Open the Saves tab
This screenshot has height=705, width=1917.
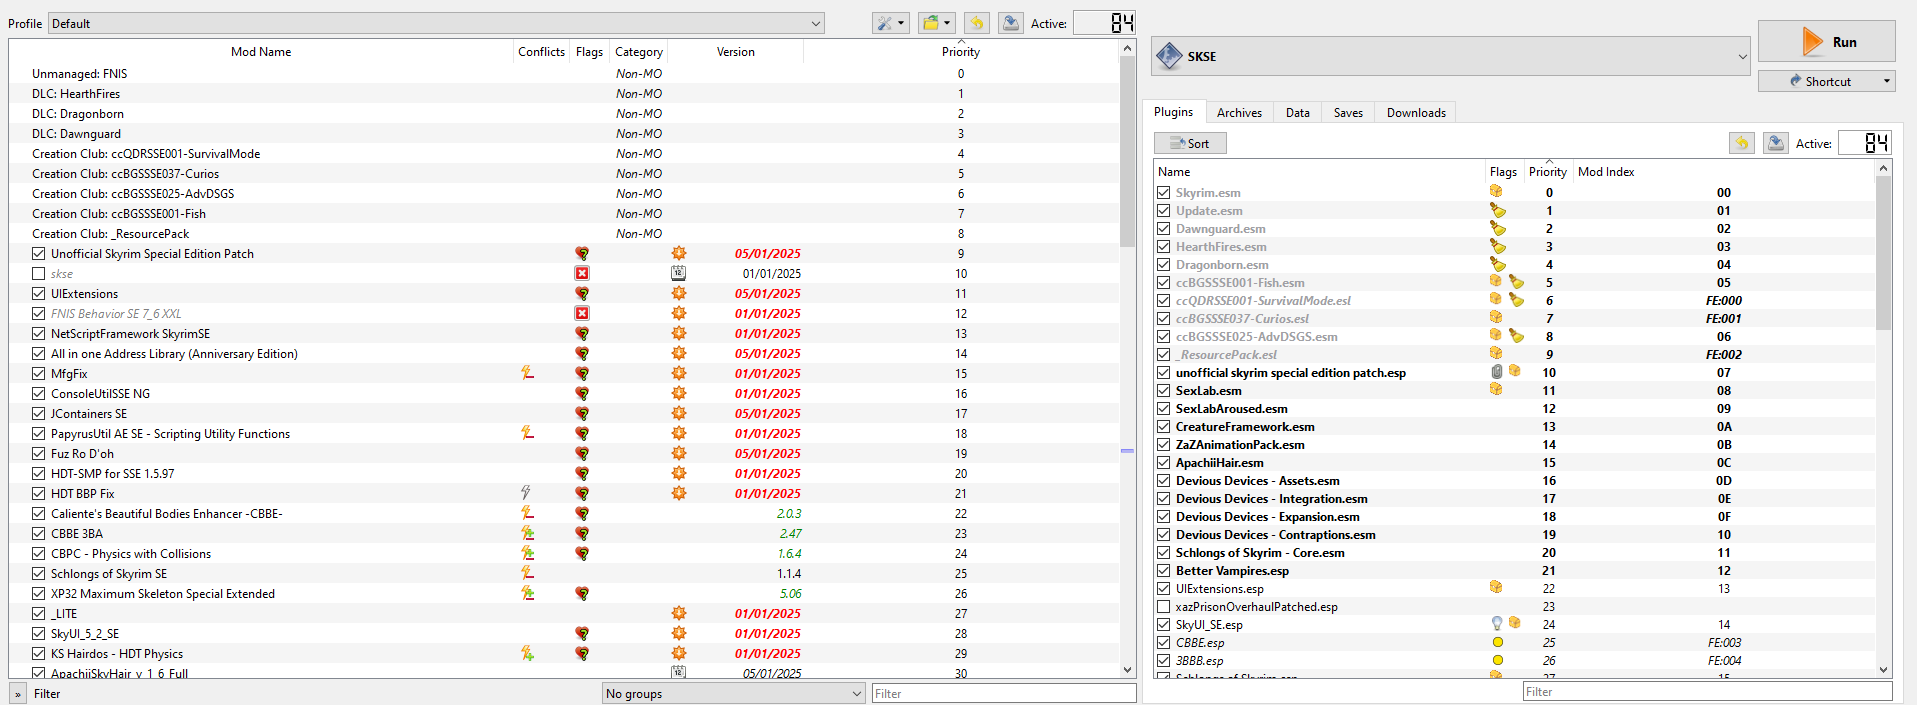click(x=1348, y=113)
